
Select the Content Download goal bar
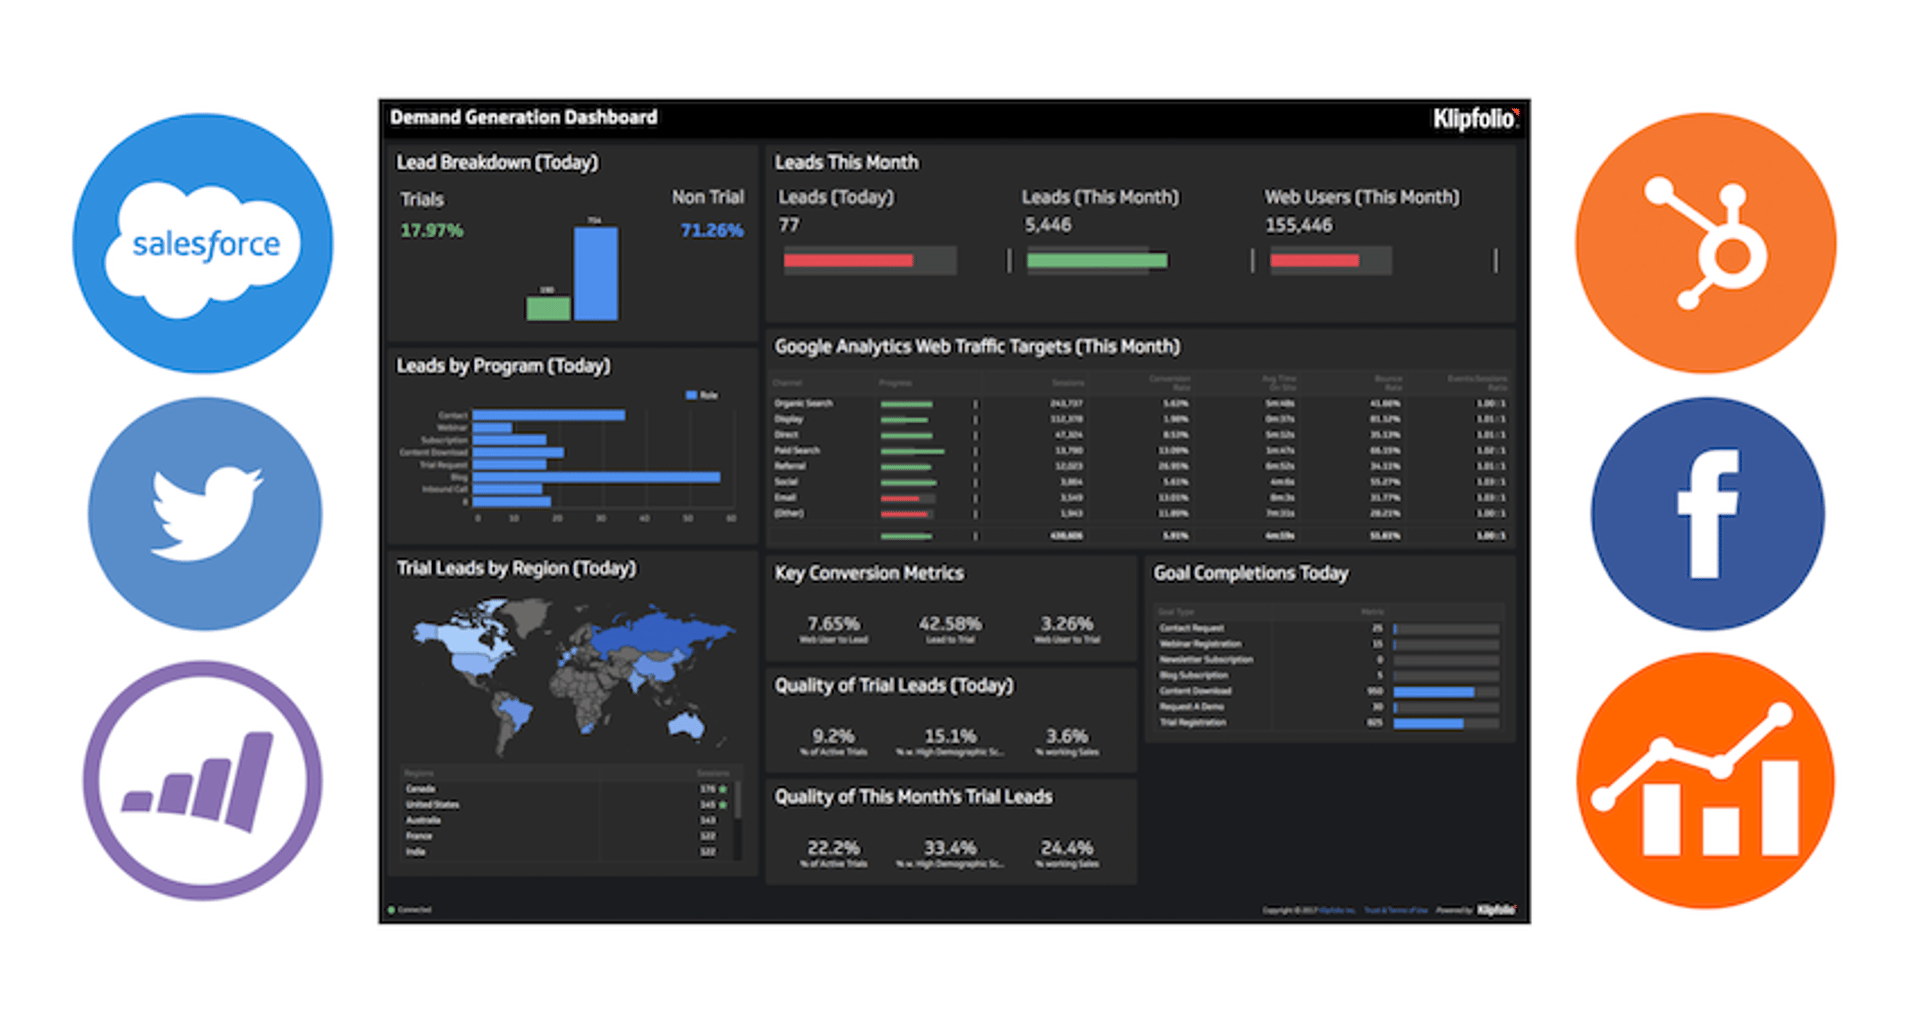(1433, 692)
